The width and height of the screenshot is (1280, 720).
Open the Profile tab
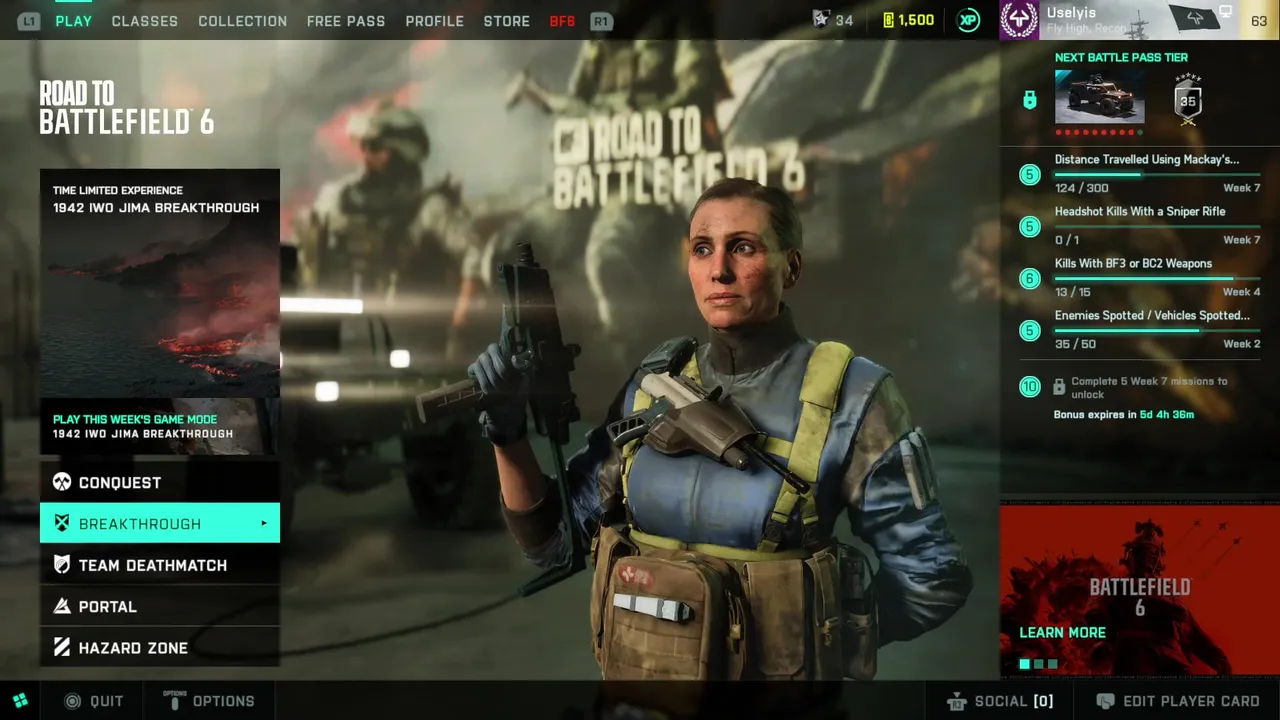[x=435, y=21]
